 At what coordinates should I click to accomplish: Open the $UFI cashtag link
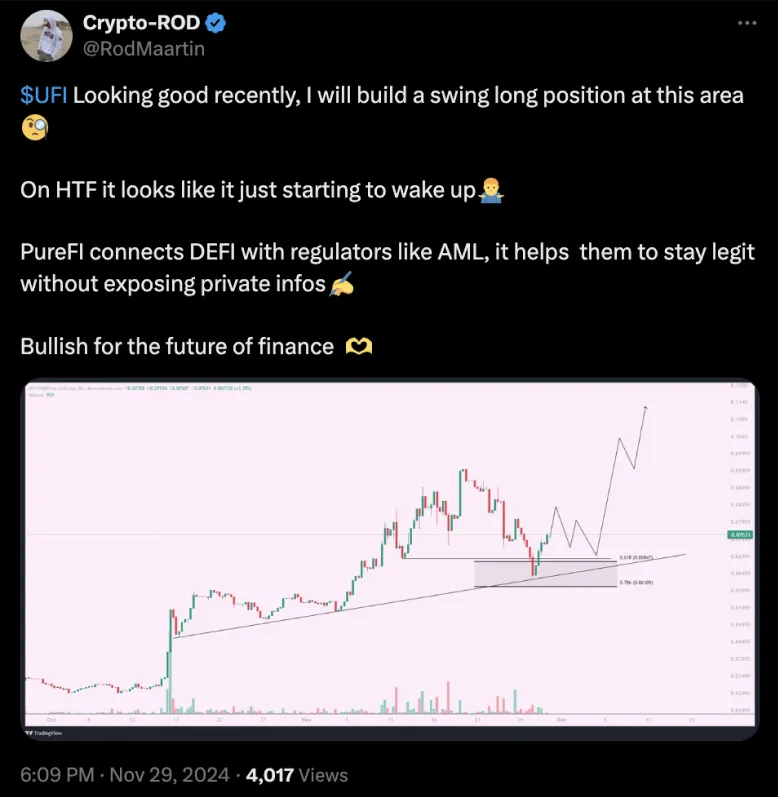click(x=44, y=95)
